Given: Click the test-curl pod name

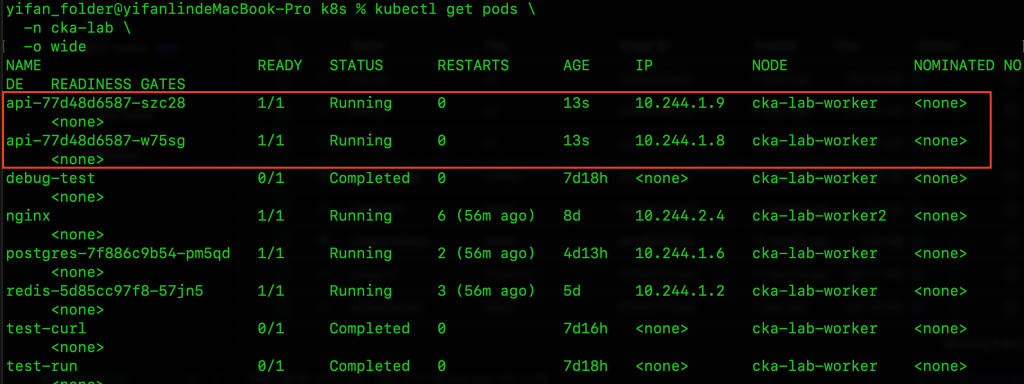Looking at the screenshot, I should coord(46,328).
